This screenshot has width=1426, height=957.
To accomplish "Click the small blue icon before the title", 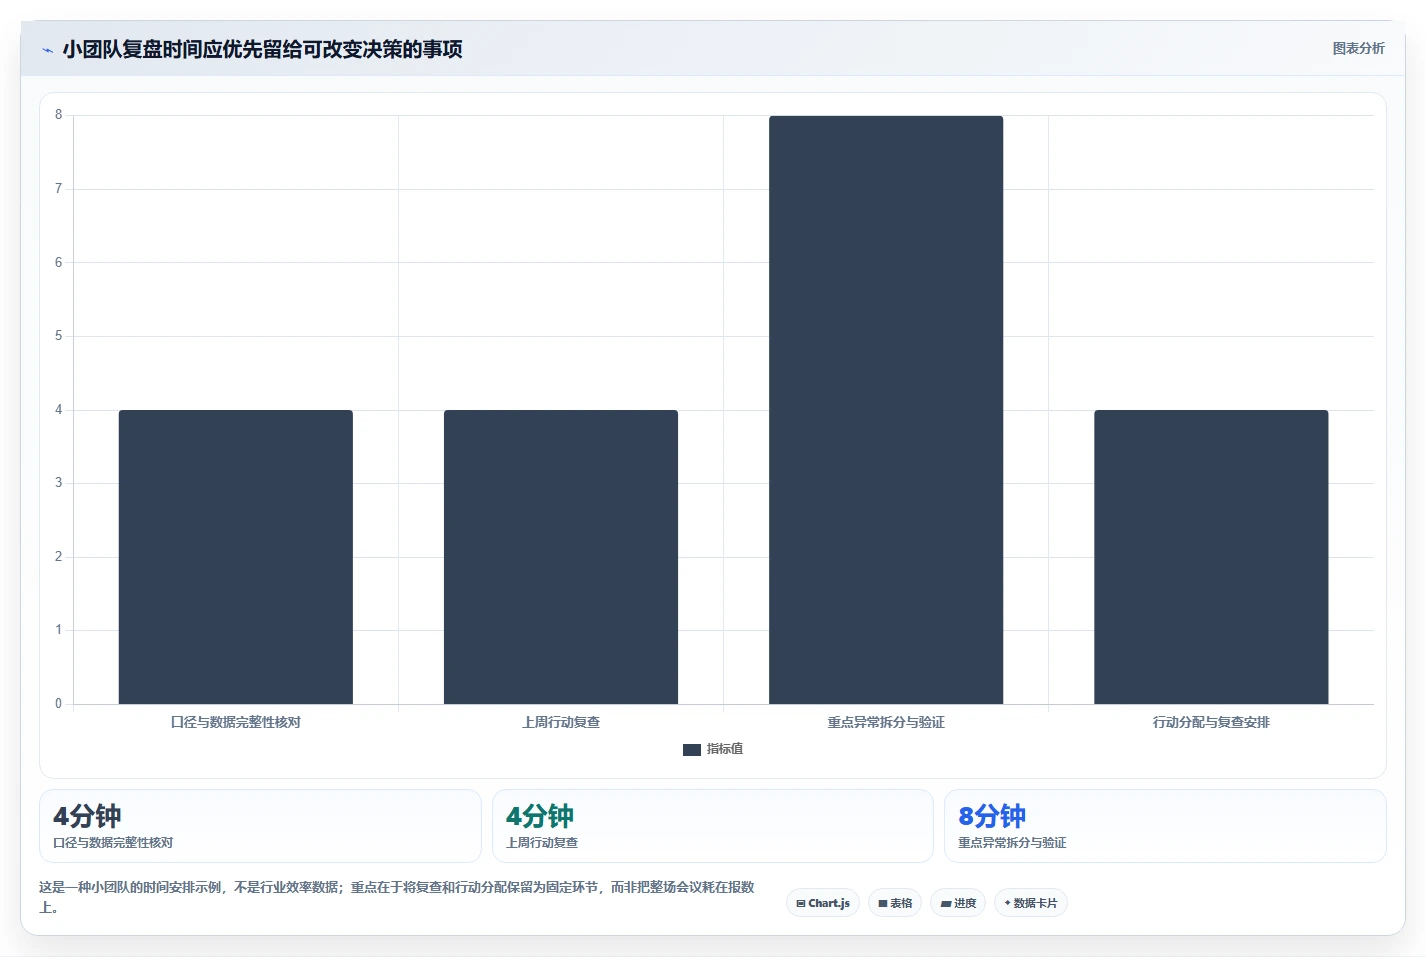I will click(47, 50).
